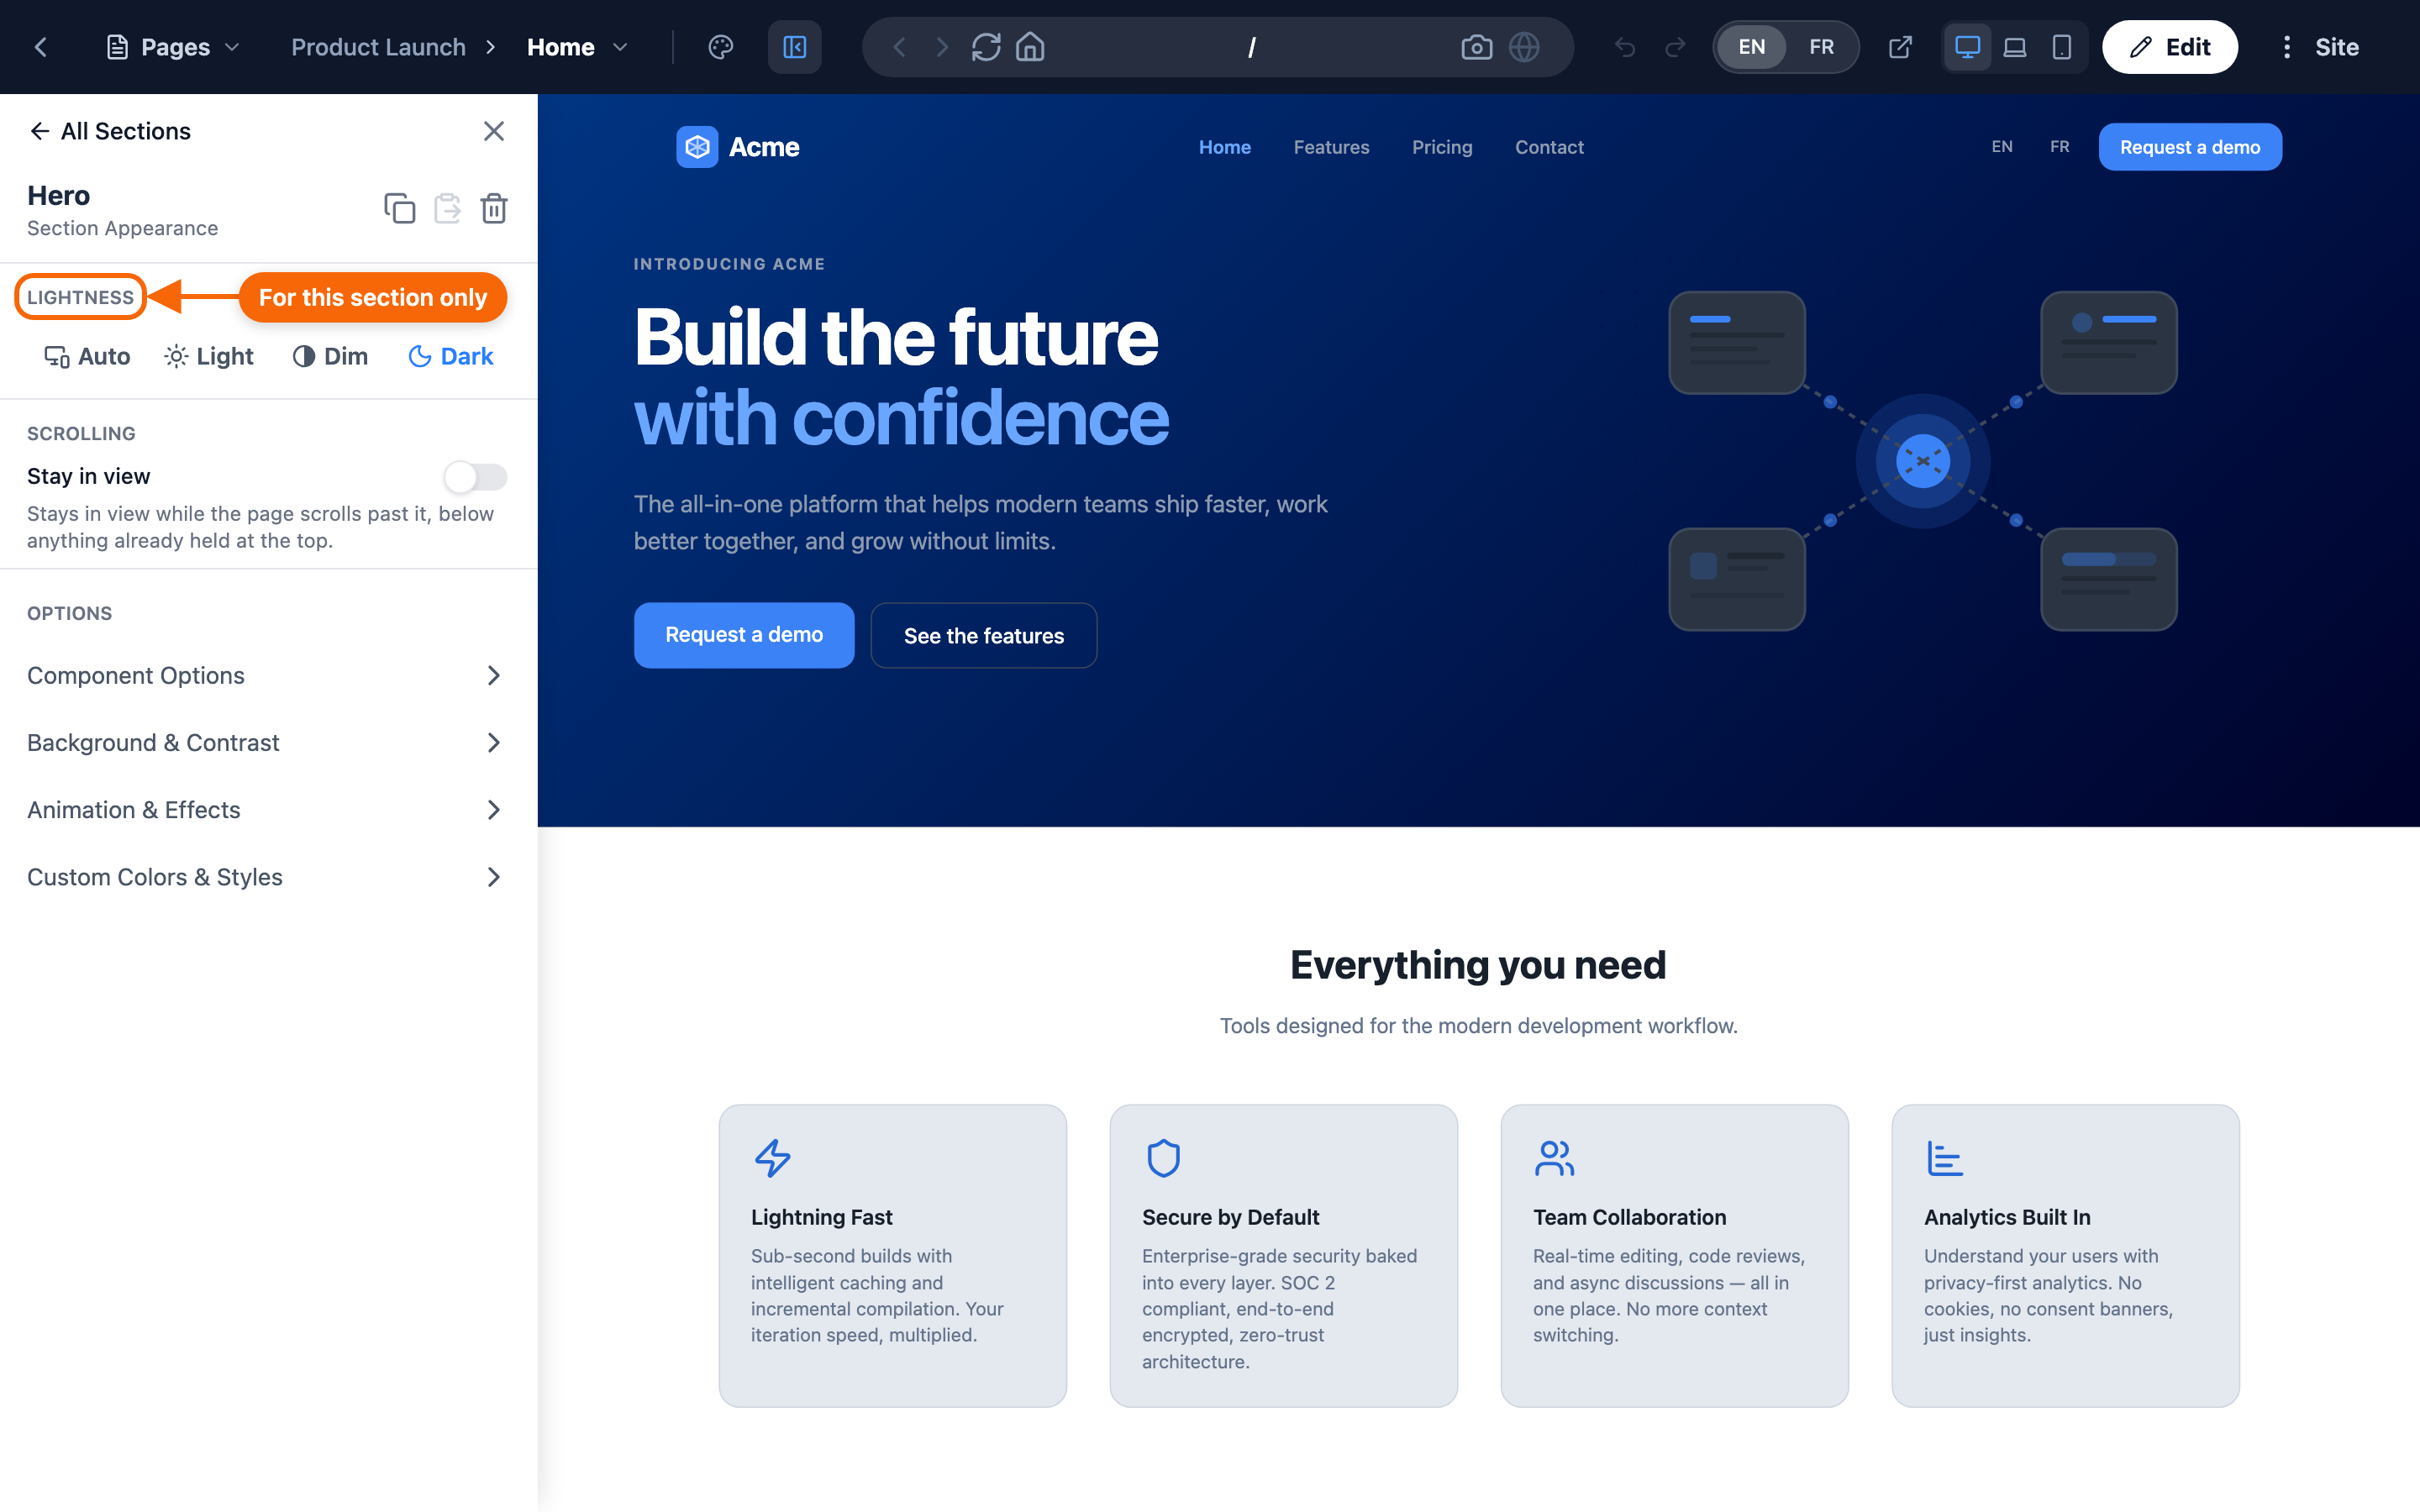This screenshot has height=1512, width=2420.
Task: Set lightness to Light
Action: click(209, 356)
